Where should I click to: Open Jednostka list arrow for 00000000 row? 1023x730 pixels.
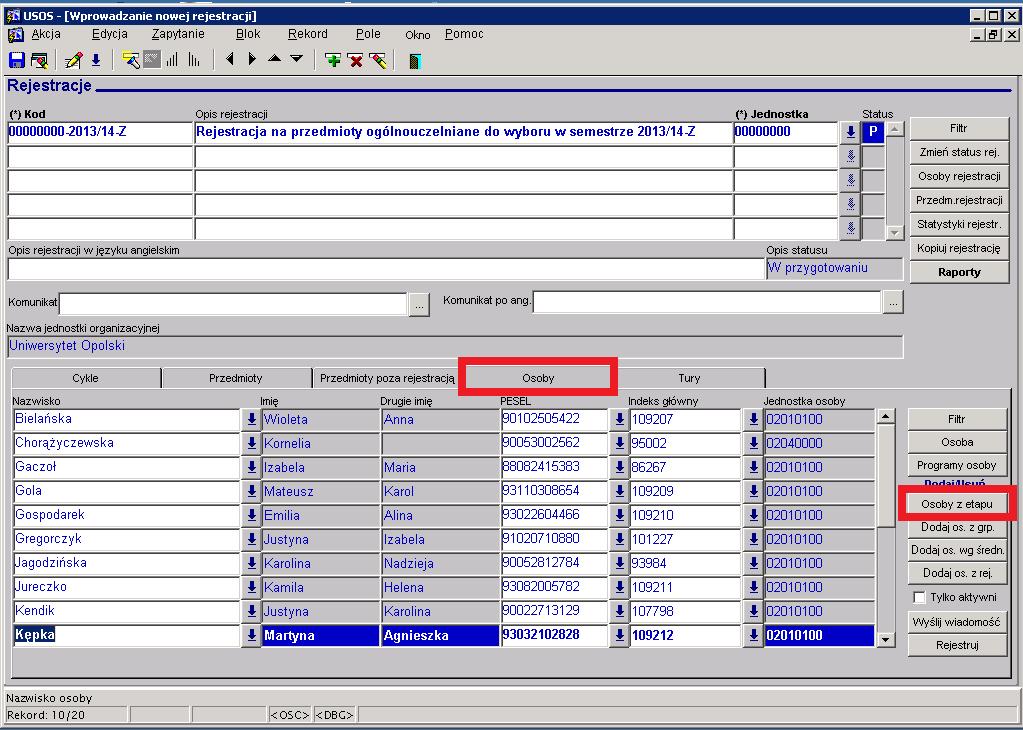(x=850, y=132)
